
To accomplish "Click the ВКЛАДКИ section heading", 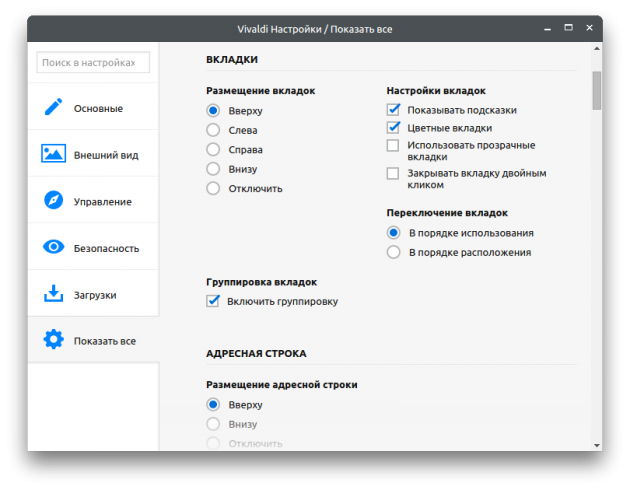I will coord(232,59).
